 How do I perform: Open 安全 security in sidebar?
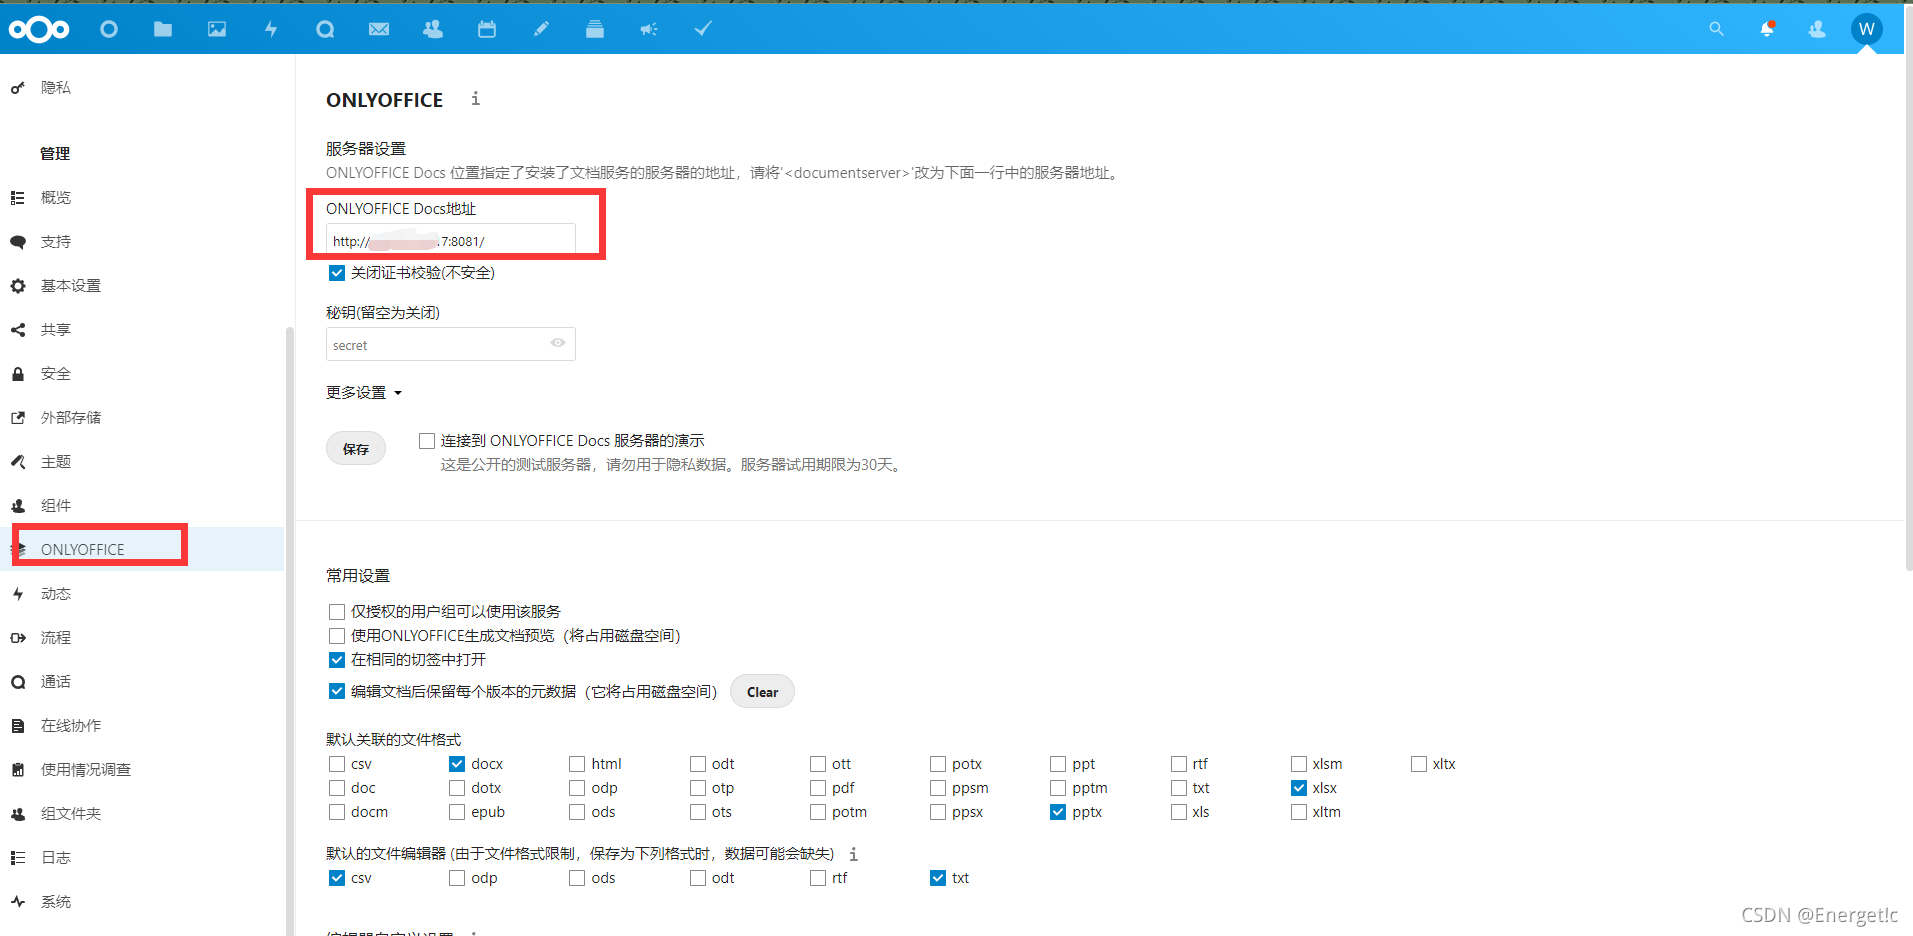pyautogui.click(x=56, y=374)
